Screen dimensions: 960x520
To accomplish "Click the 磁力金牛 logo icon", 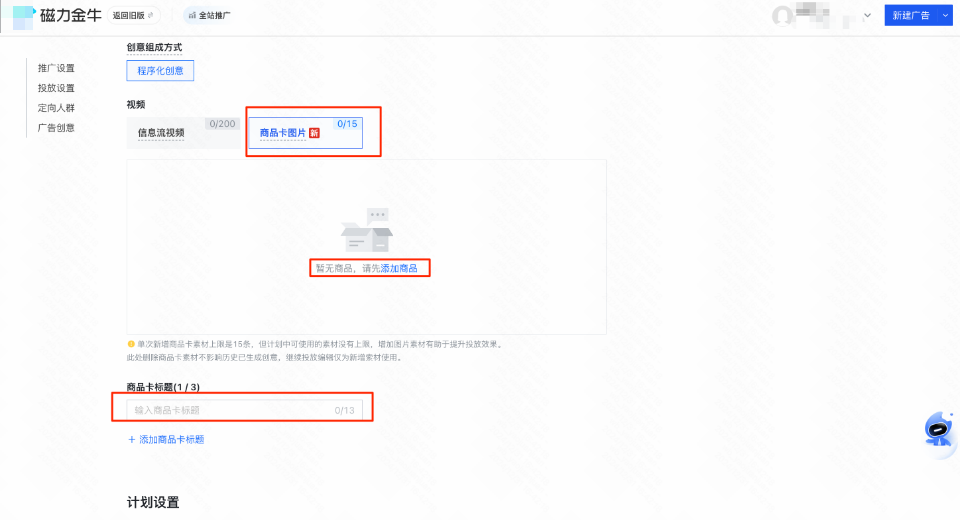I will 24,16.
